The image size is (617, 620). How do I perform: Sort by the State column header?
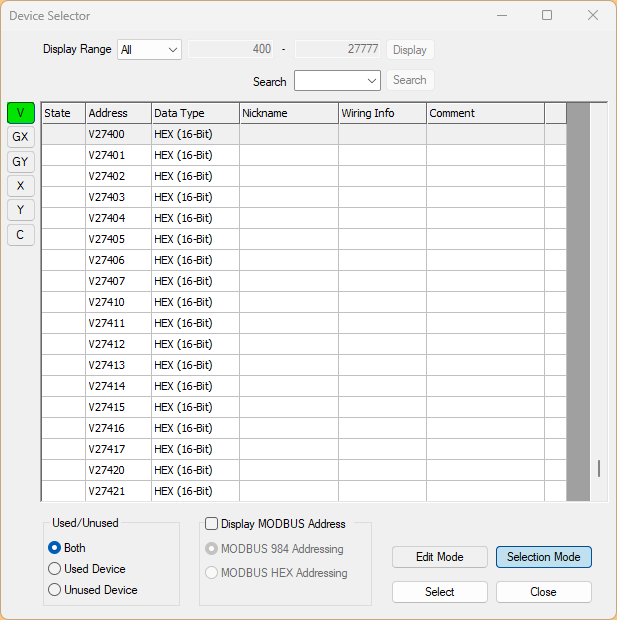click(63, 113)
